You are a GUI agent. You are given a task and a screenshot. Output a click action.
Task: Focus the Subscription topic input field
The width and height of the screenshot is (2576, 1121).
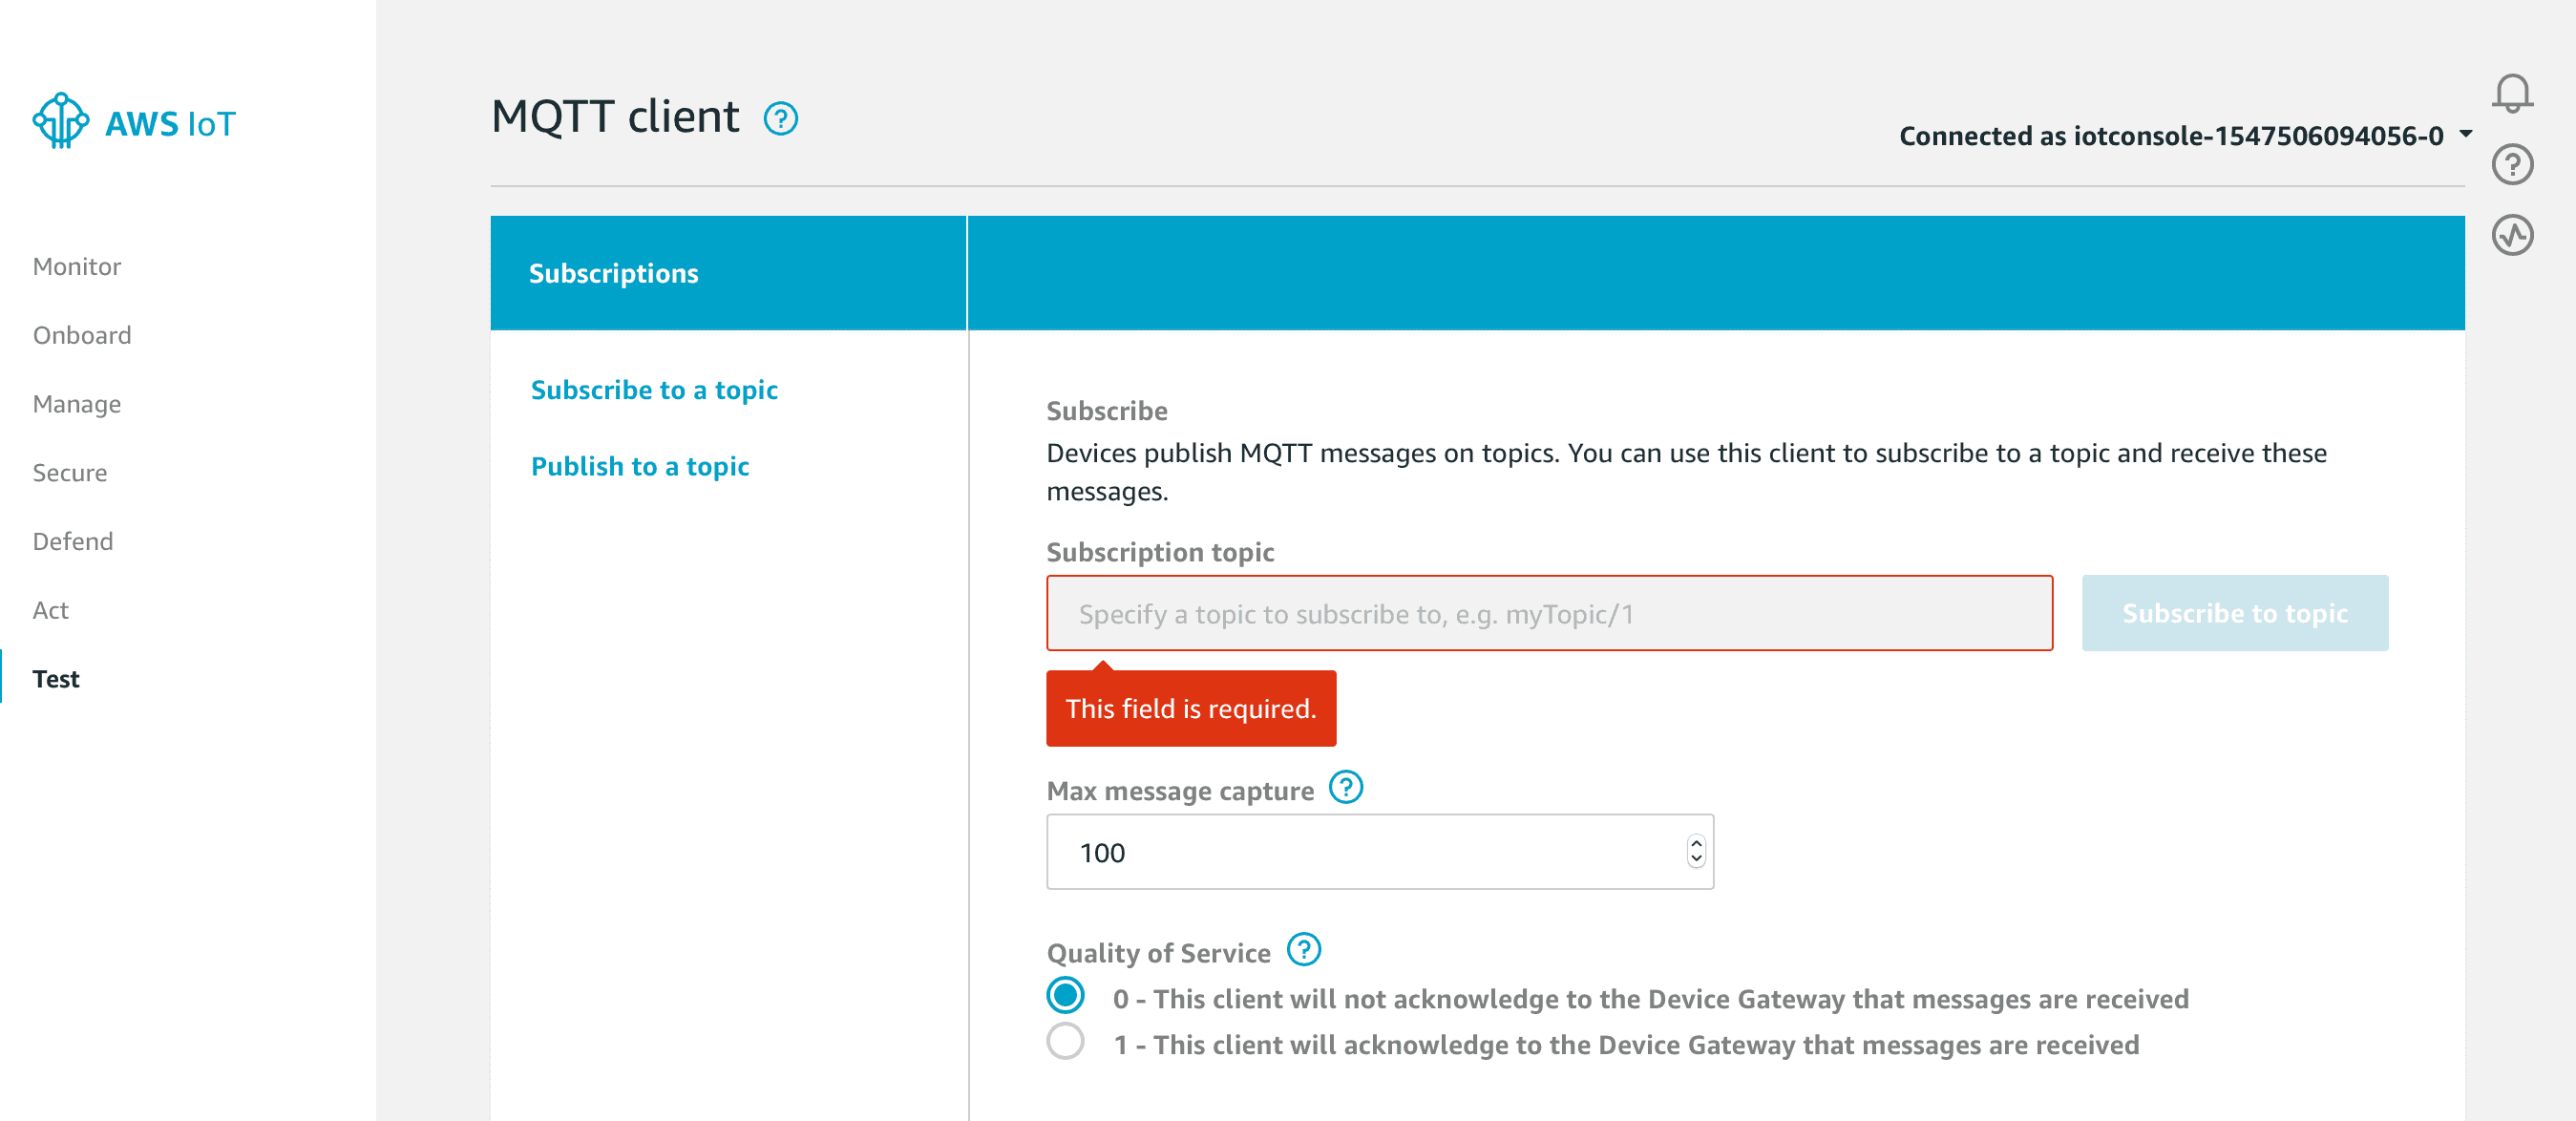tap(1548, 614)
